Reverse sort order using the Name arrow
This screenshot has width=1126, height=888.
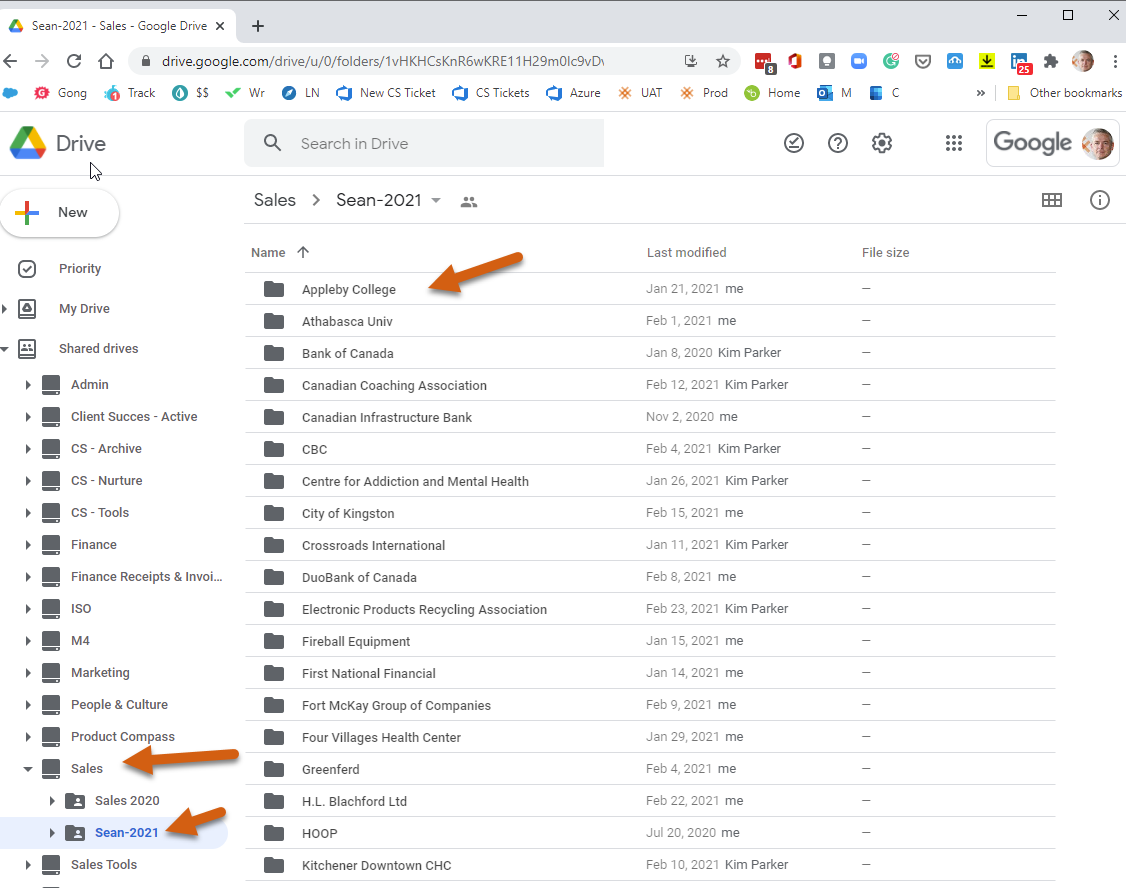point(303,253)
